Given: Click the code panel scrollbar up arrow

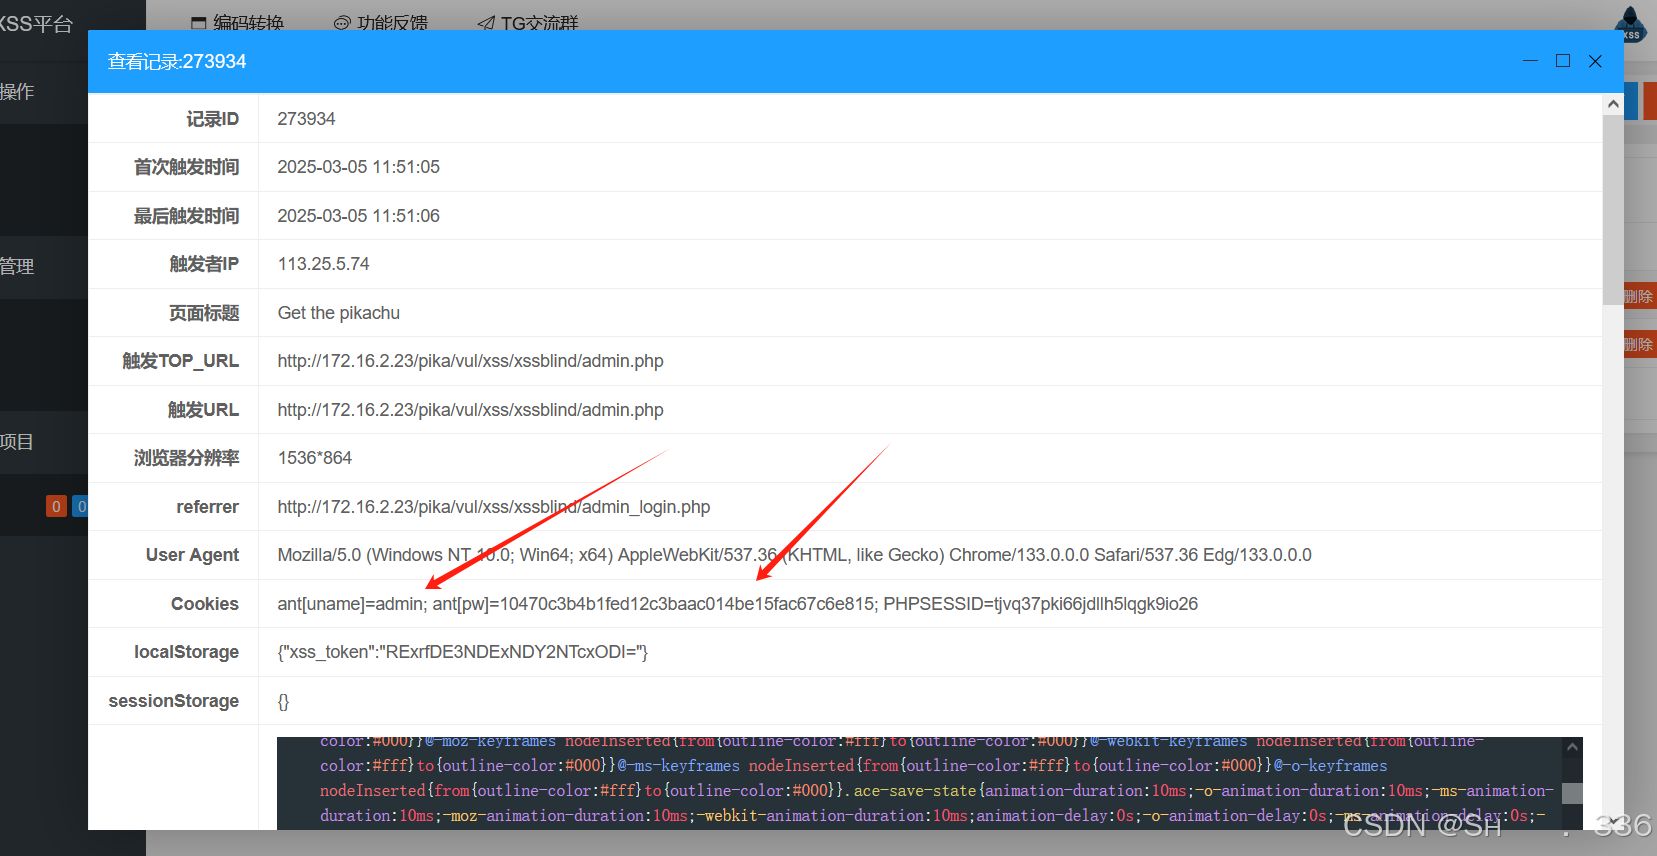Looking at the screenshot, I should pos(1572,747).
